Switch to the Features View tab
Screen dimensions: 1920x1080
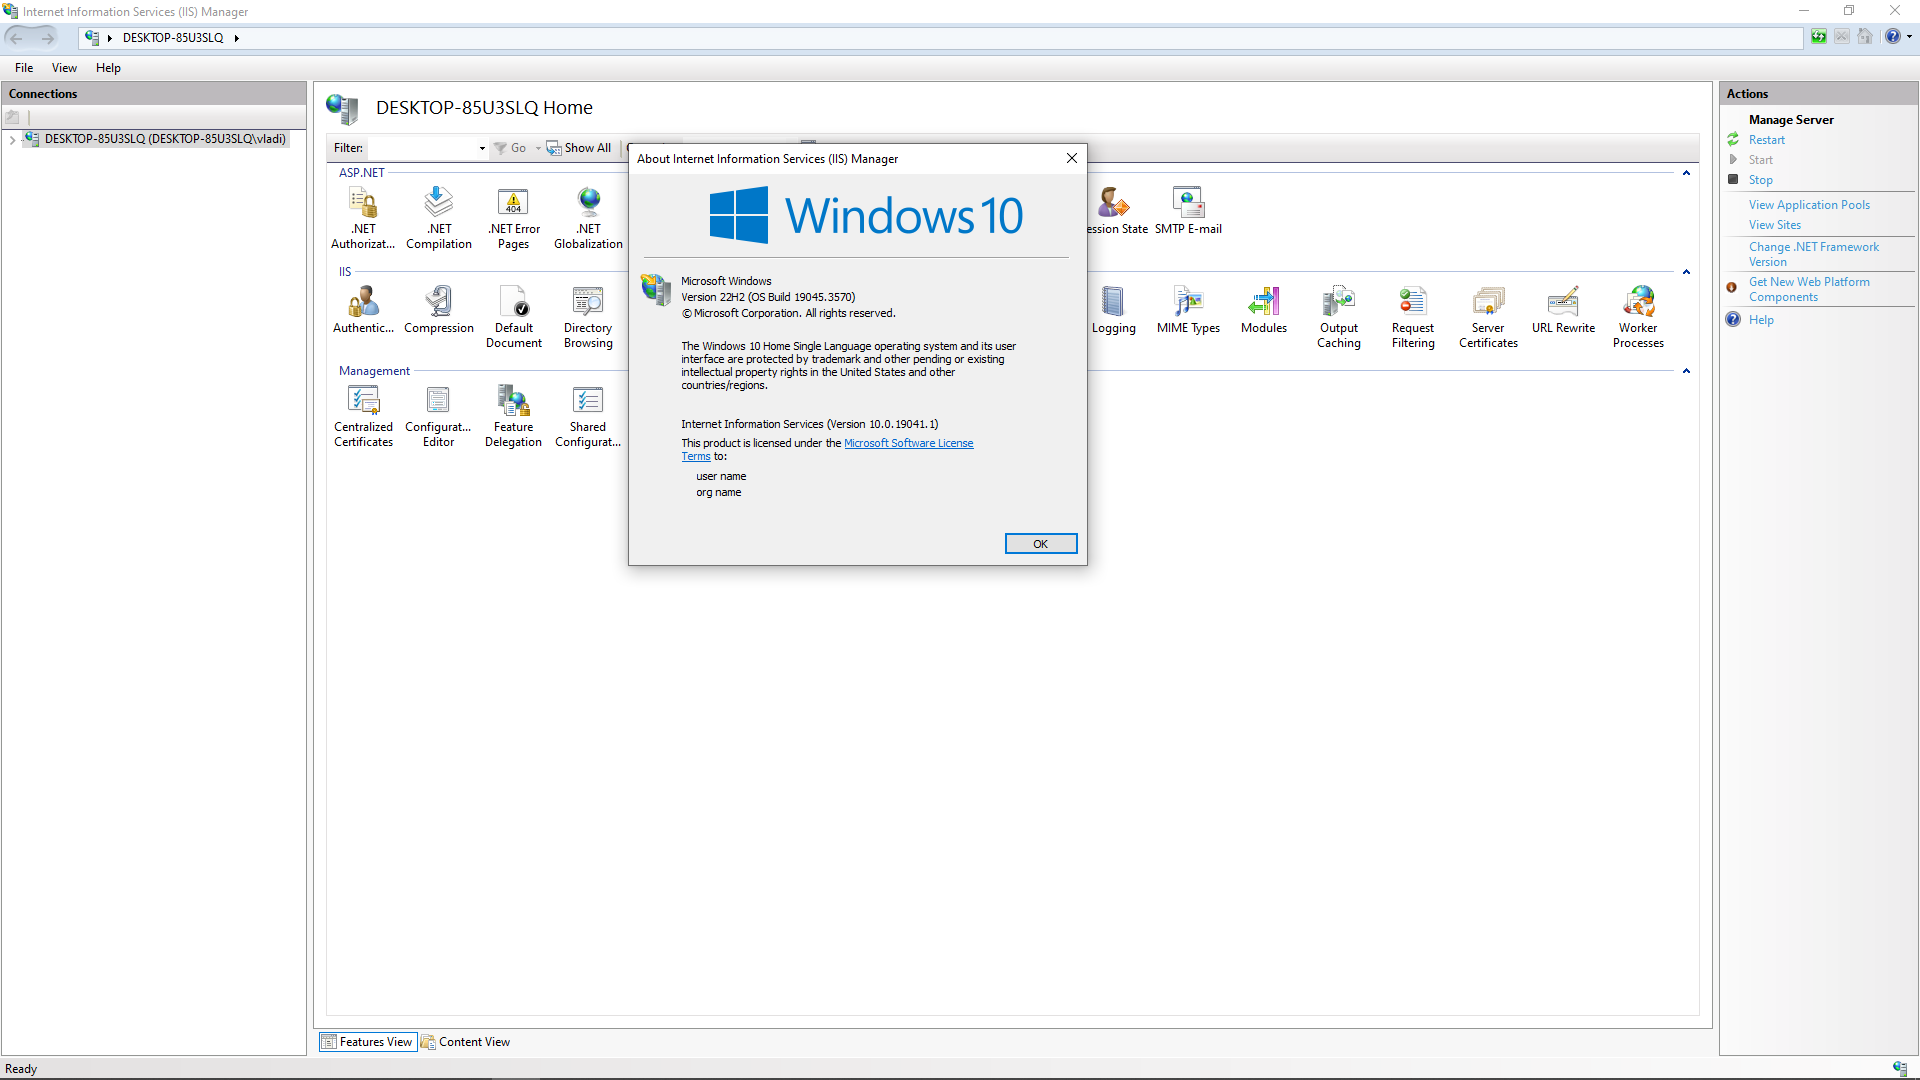click(367, 1042)
